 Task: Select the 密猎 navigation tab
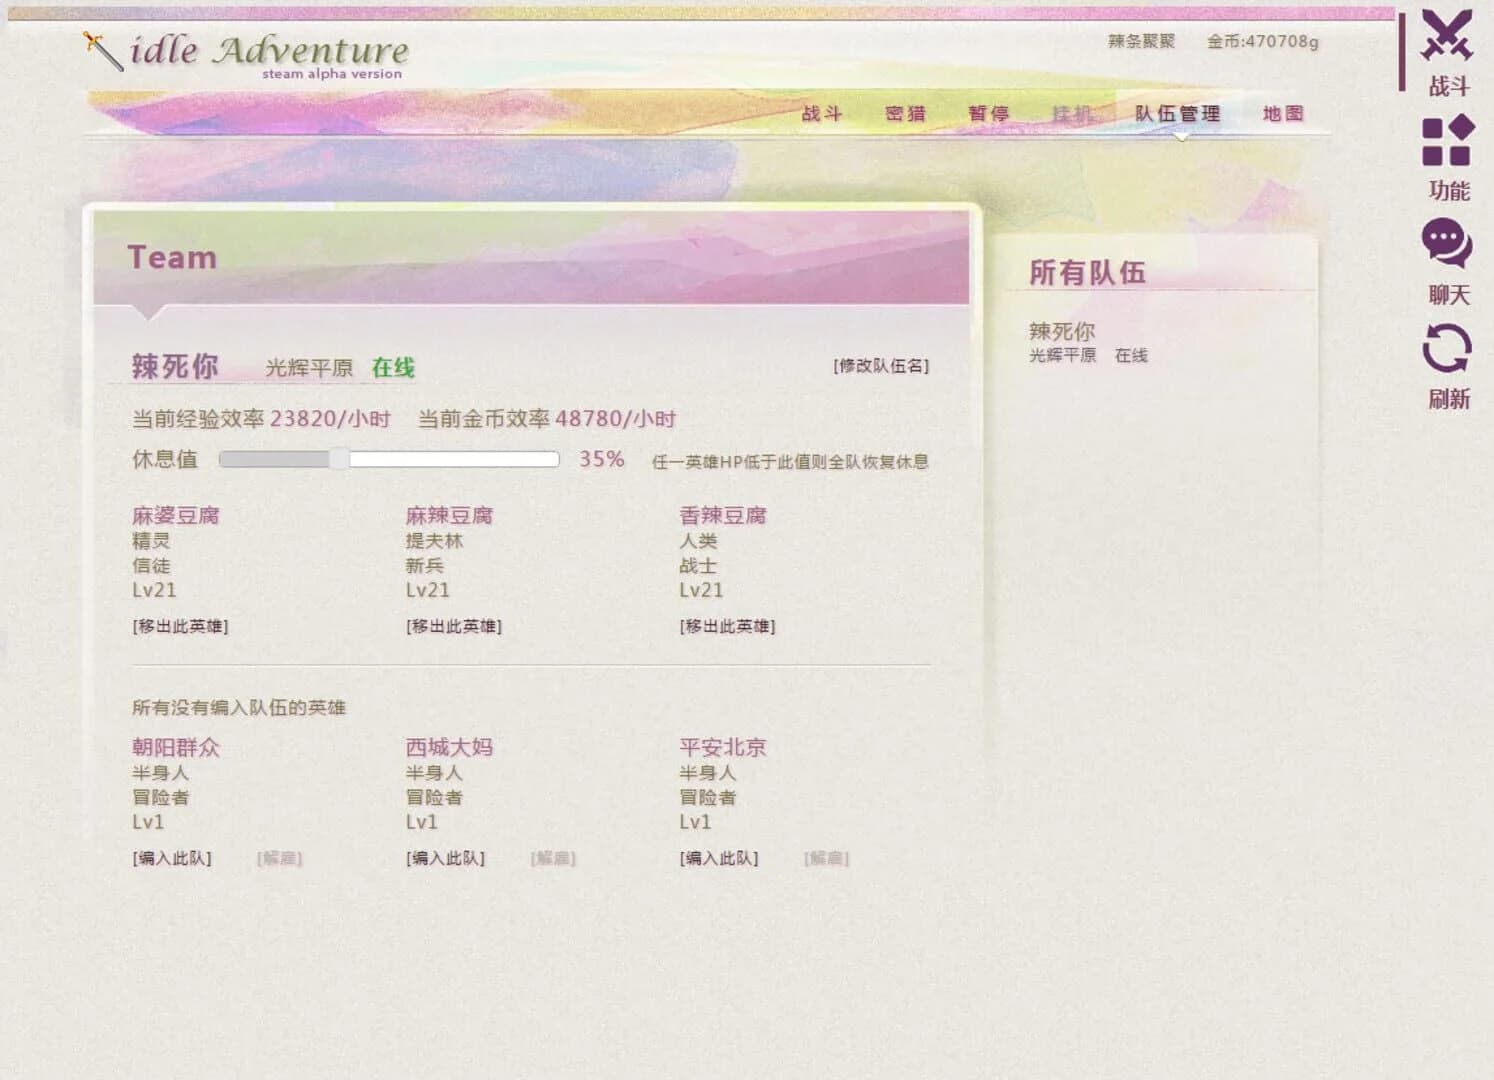[x=905, y=113]
